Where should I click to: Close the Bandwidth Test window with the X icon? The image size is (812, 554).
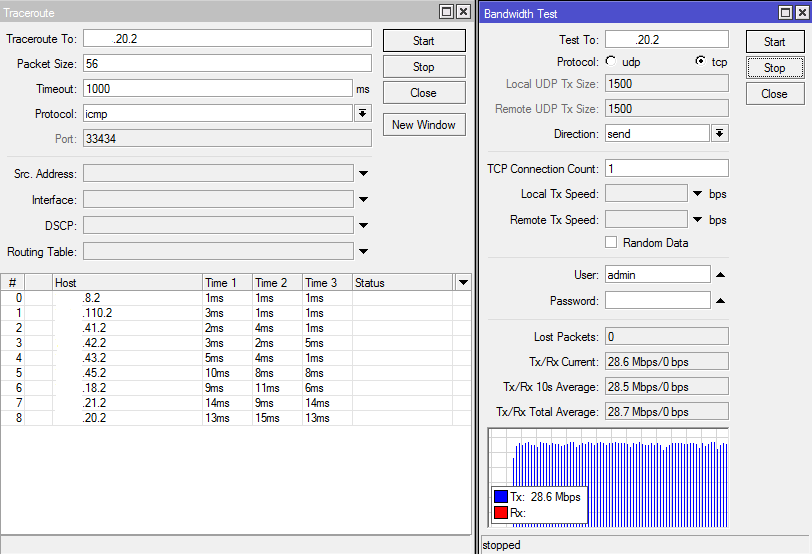[802, 12]
